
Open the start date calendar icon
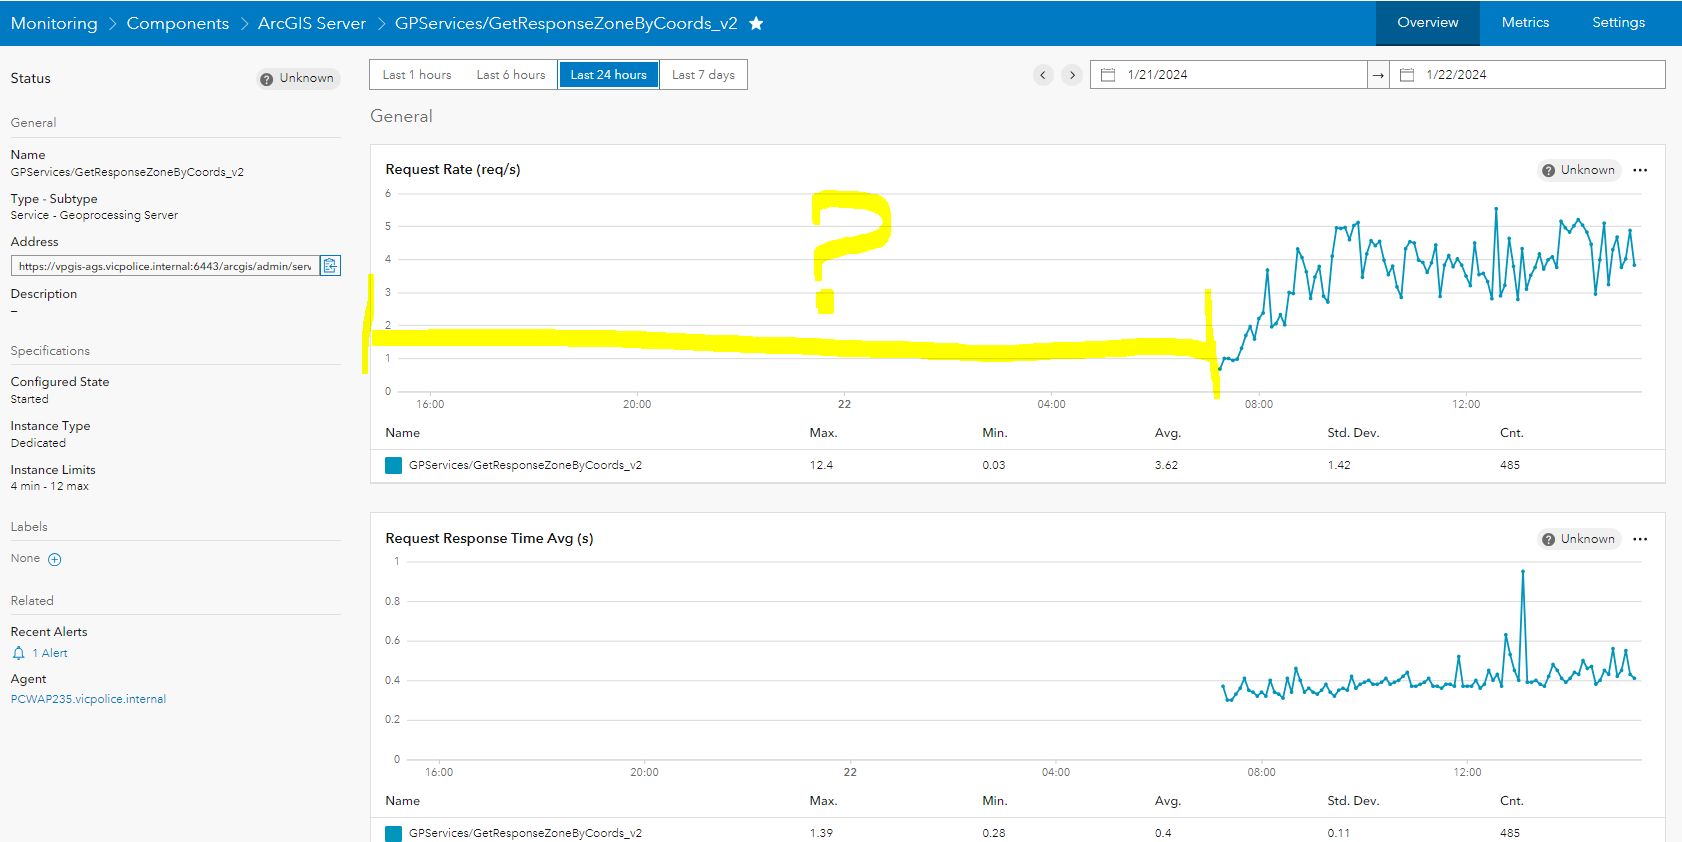[1108, 75]
